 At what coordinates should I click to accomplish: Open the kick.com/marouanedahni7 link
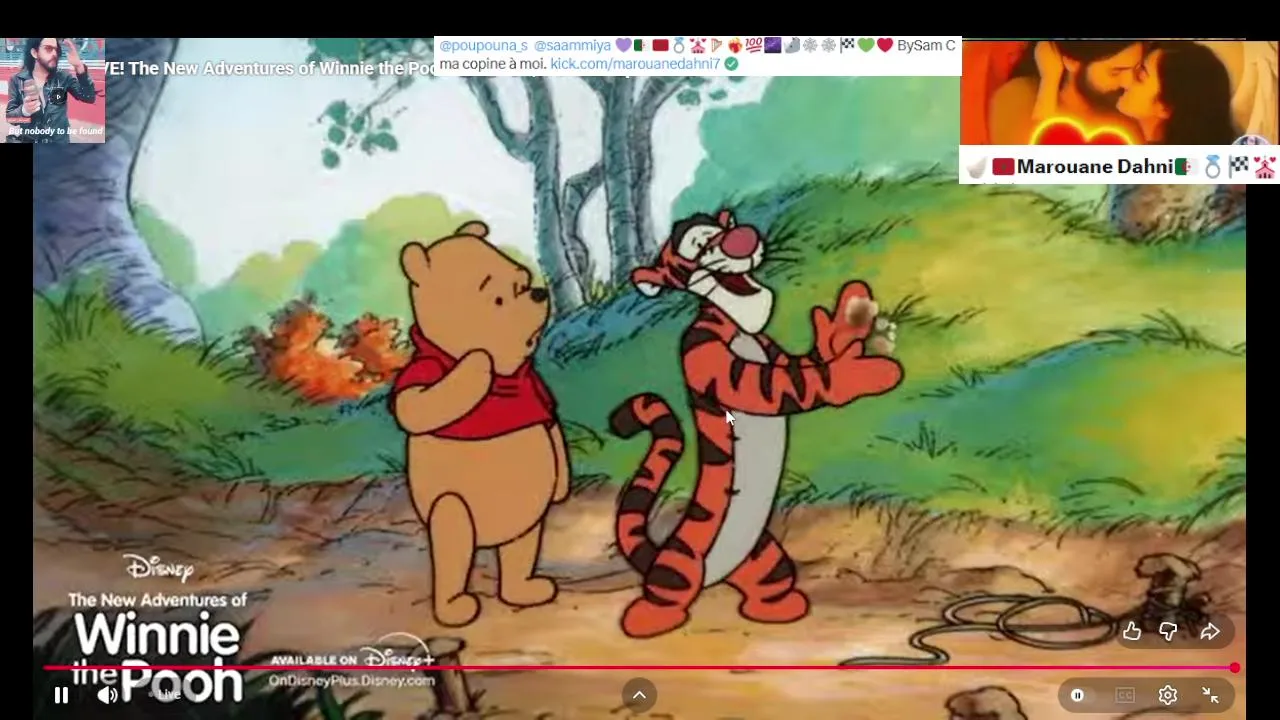[635, 63]
